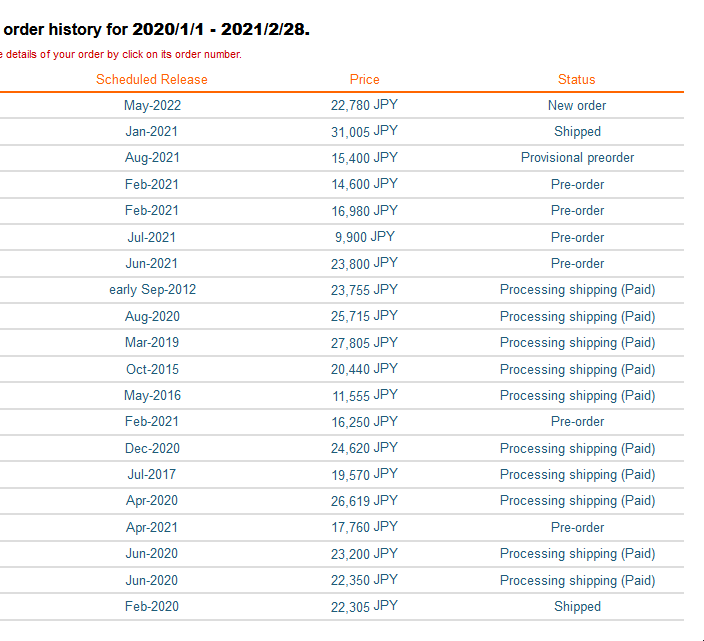Click the order history date range heading
Viewport: 704px width, 641px height.
pyautogui.click(x=157, y=30)
